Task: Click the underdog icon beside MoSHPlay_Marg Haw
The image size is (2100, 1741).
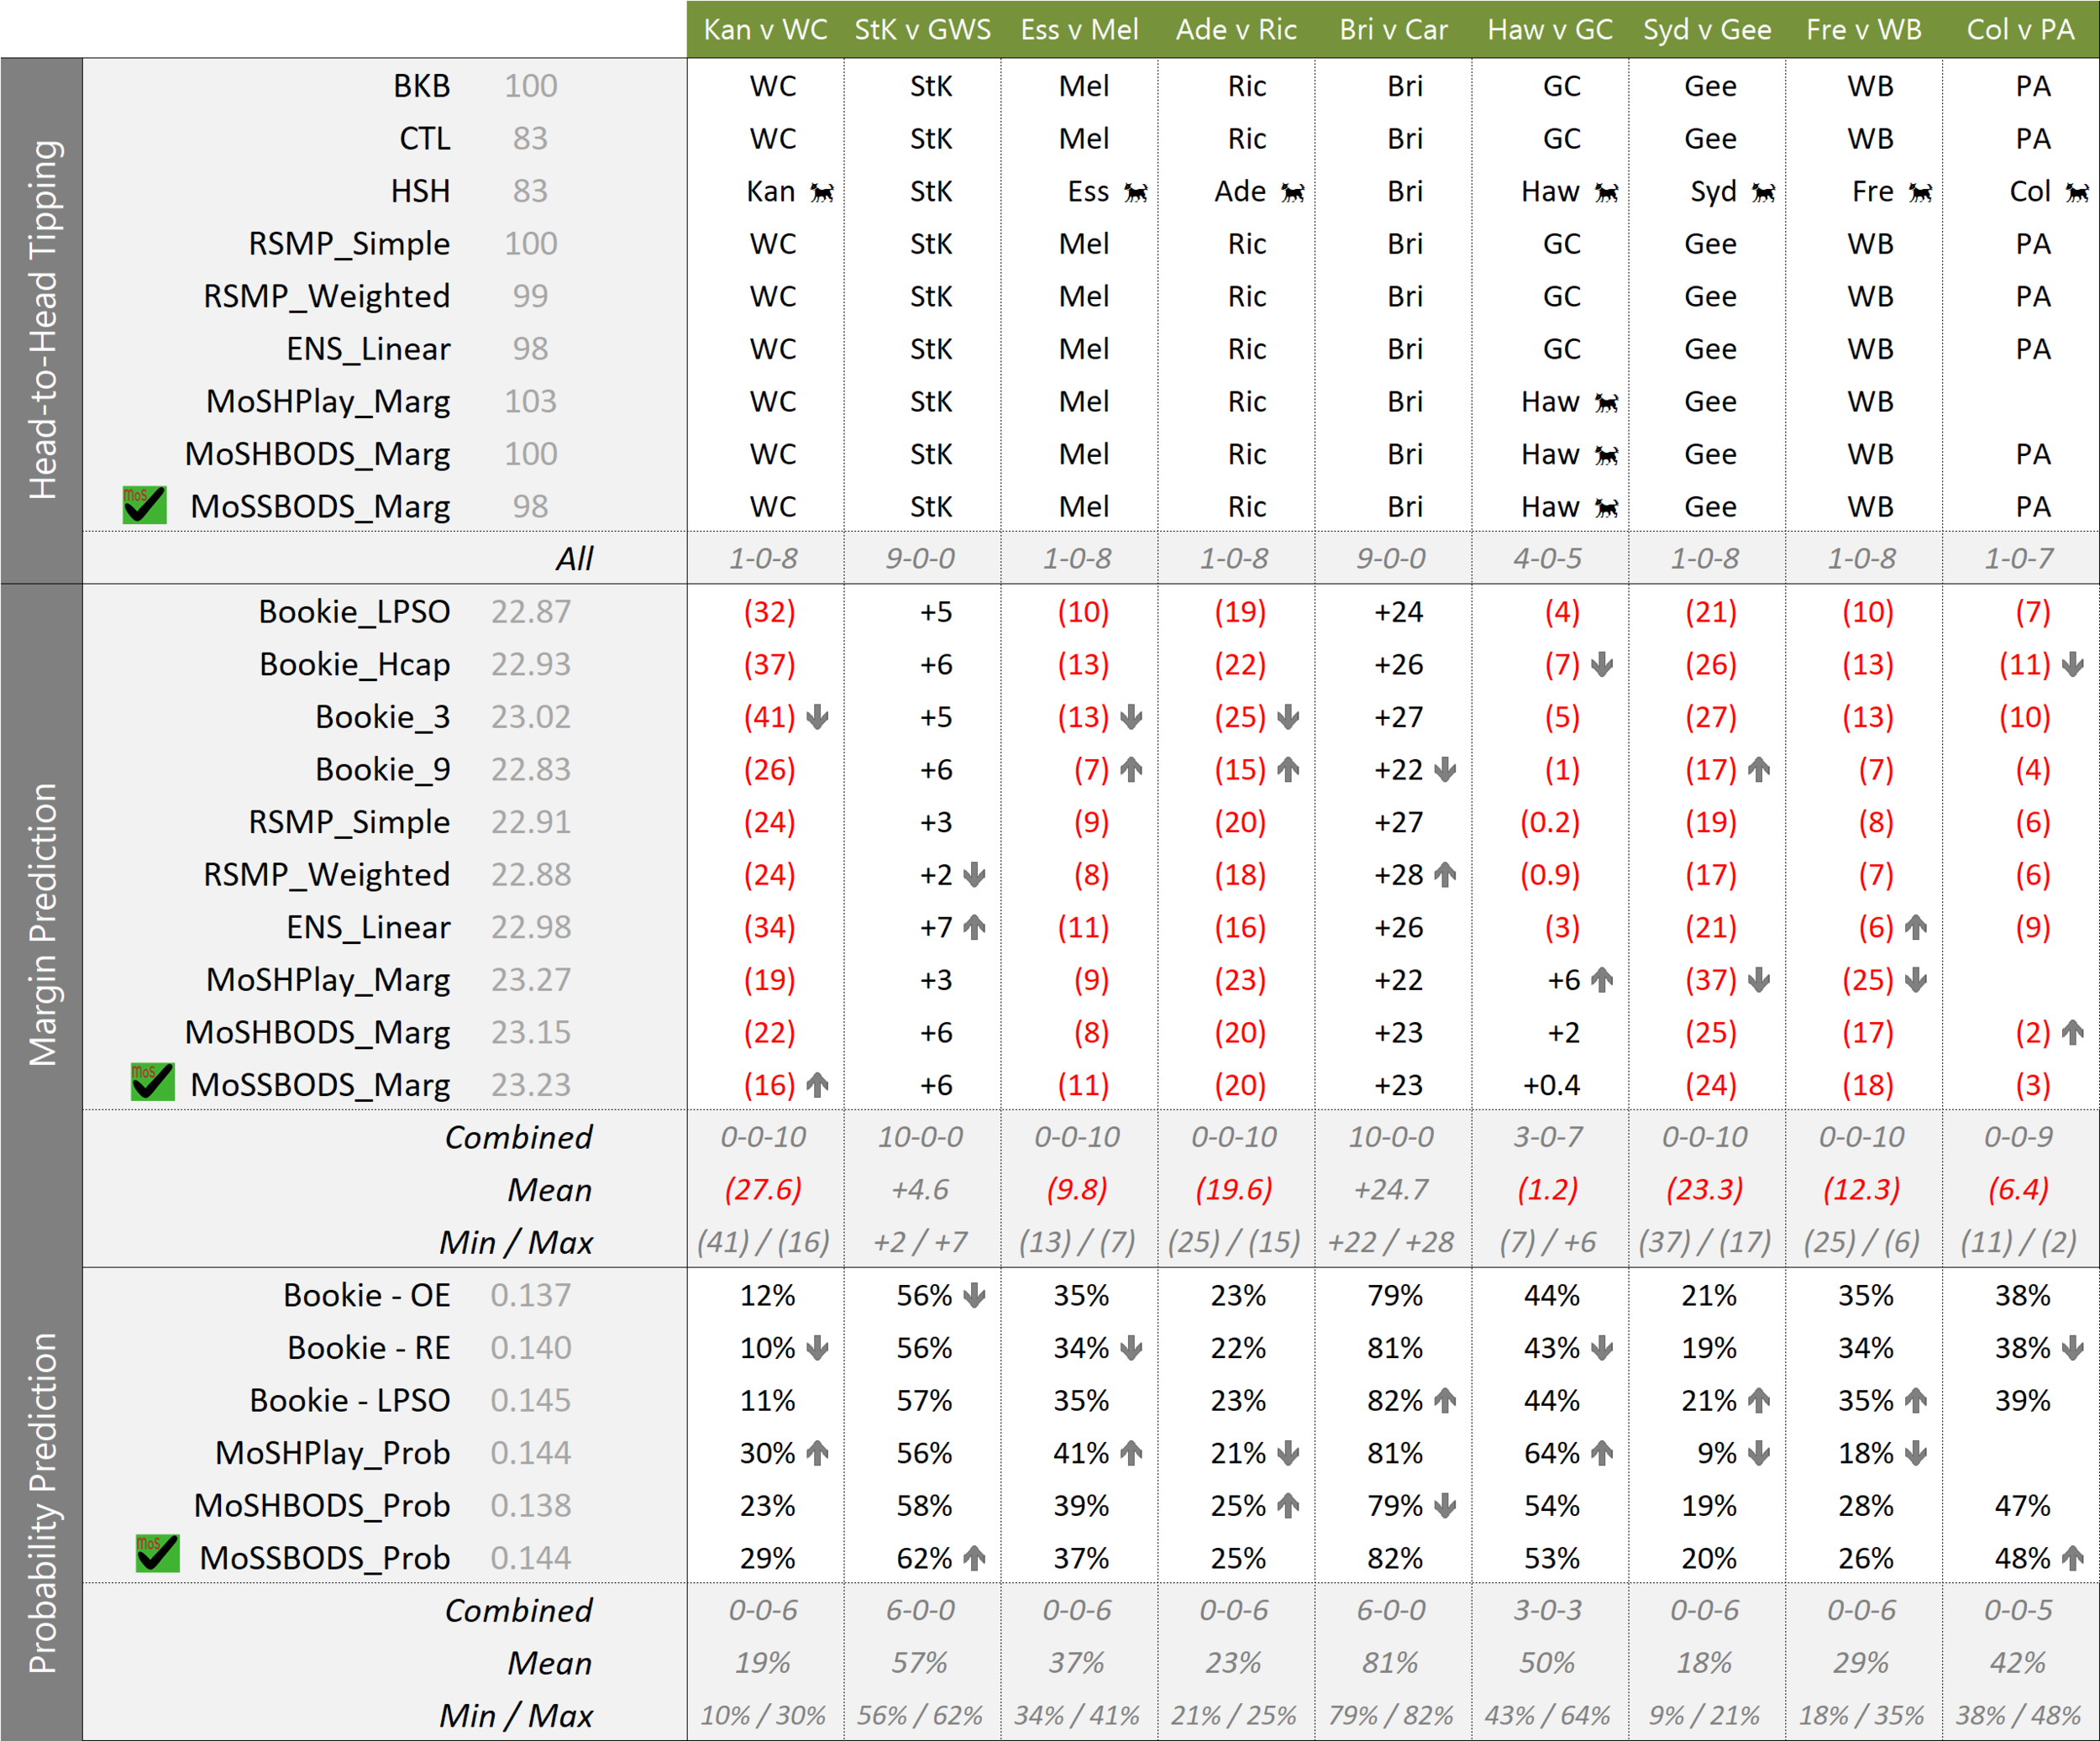Action: tap(1607, 402)
